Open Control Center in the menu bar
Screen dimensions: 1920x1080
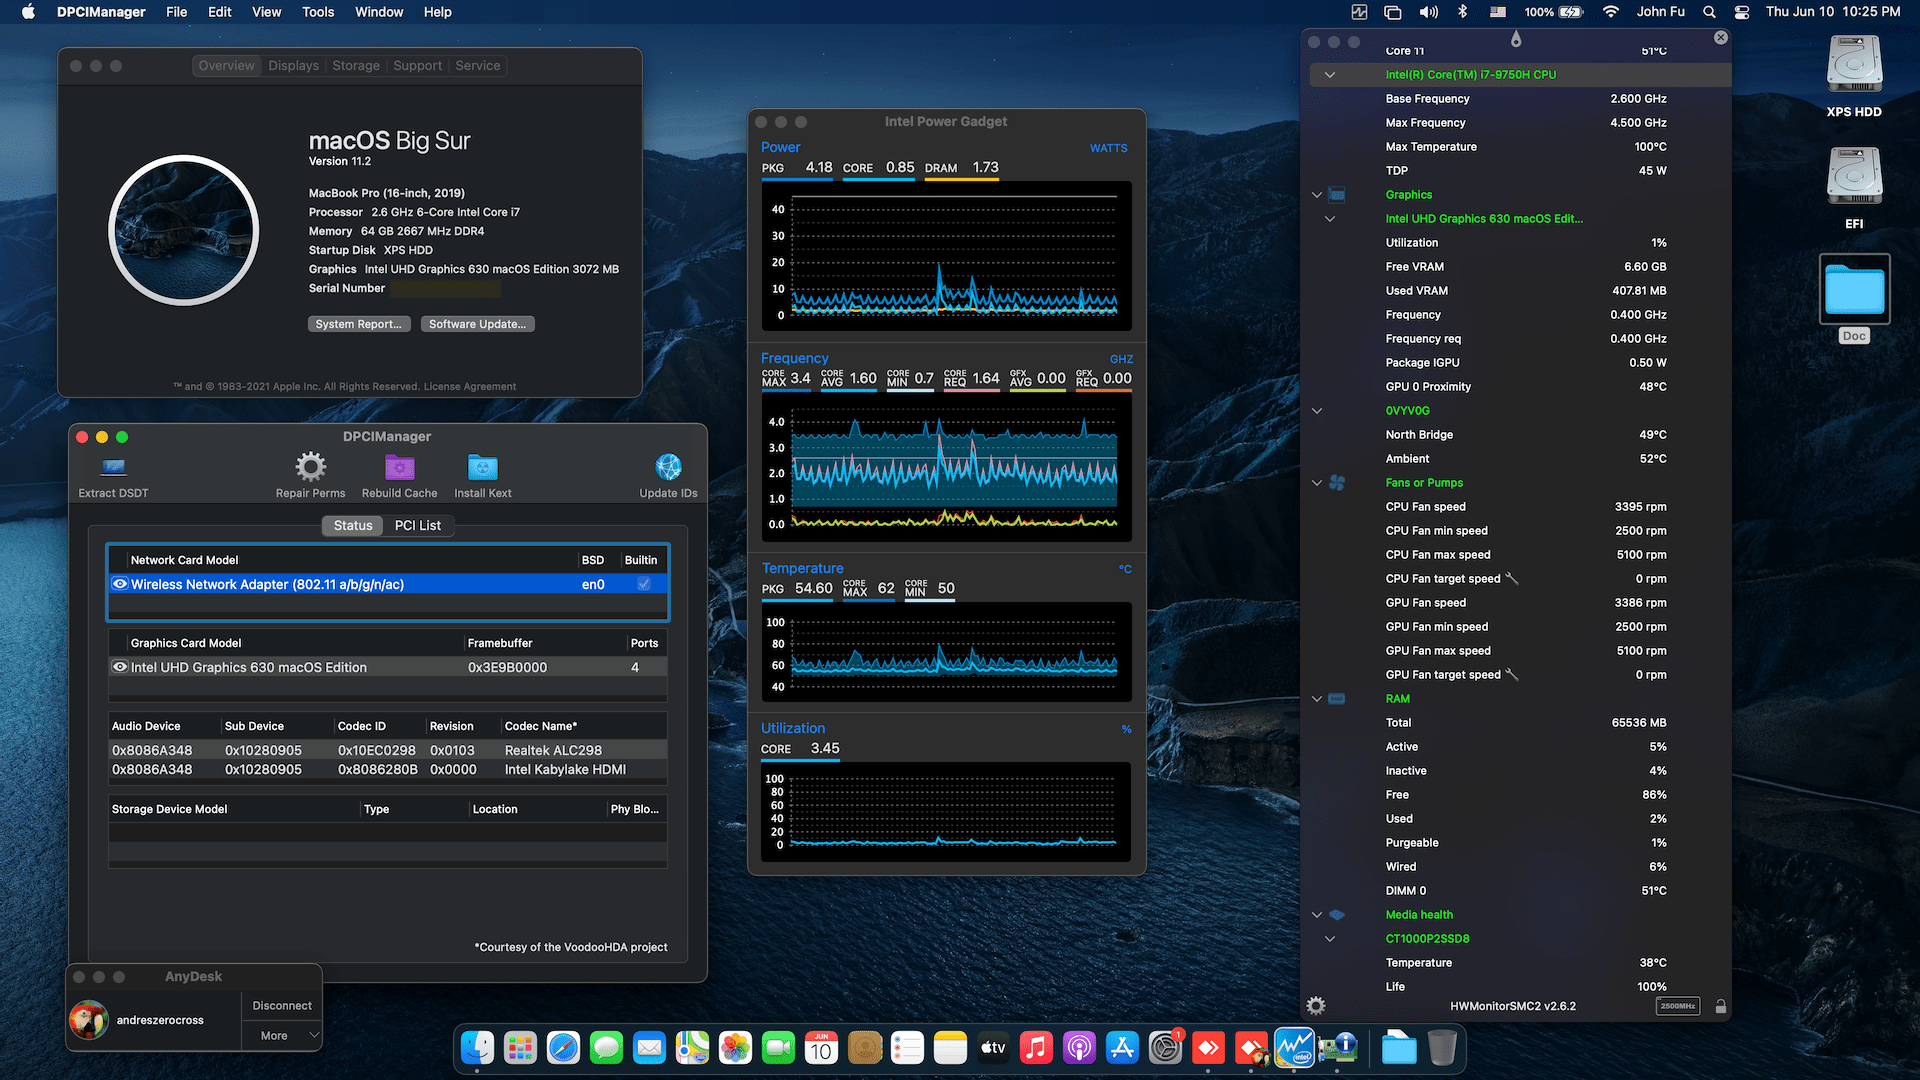click(x=1742, y=12)
